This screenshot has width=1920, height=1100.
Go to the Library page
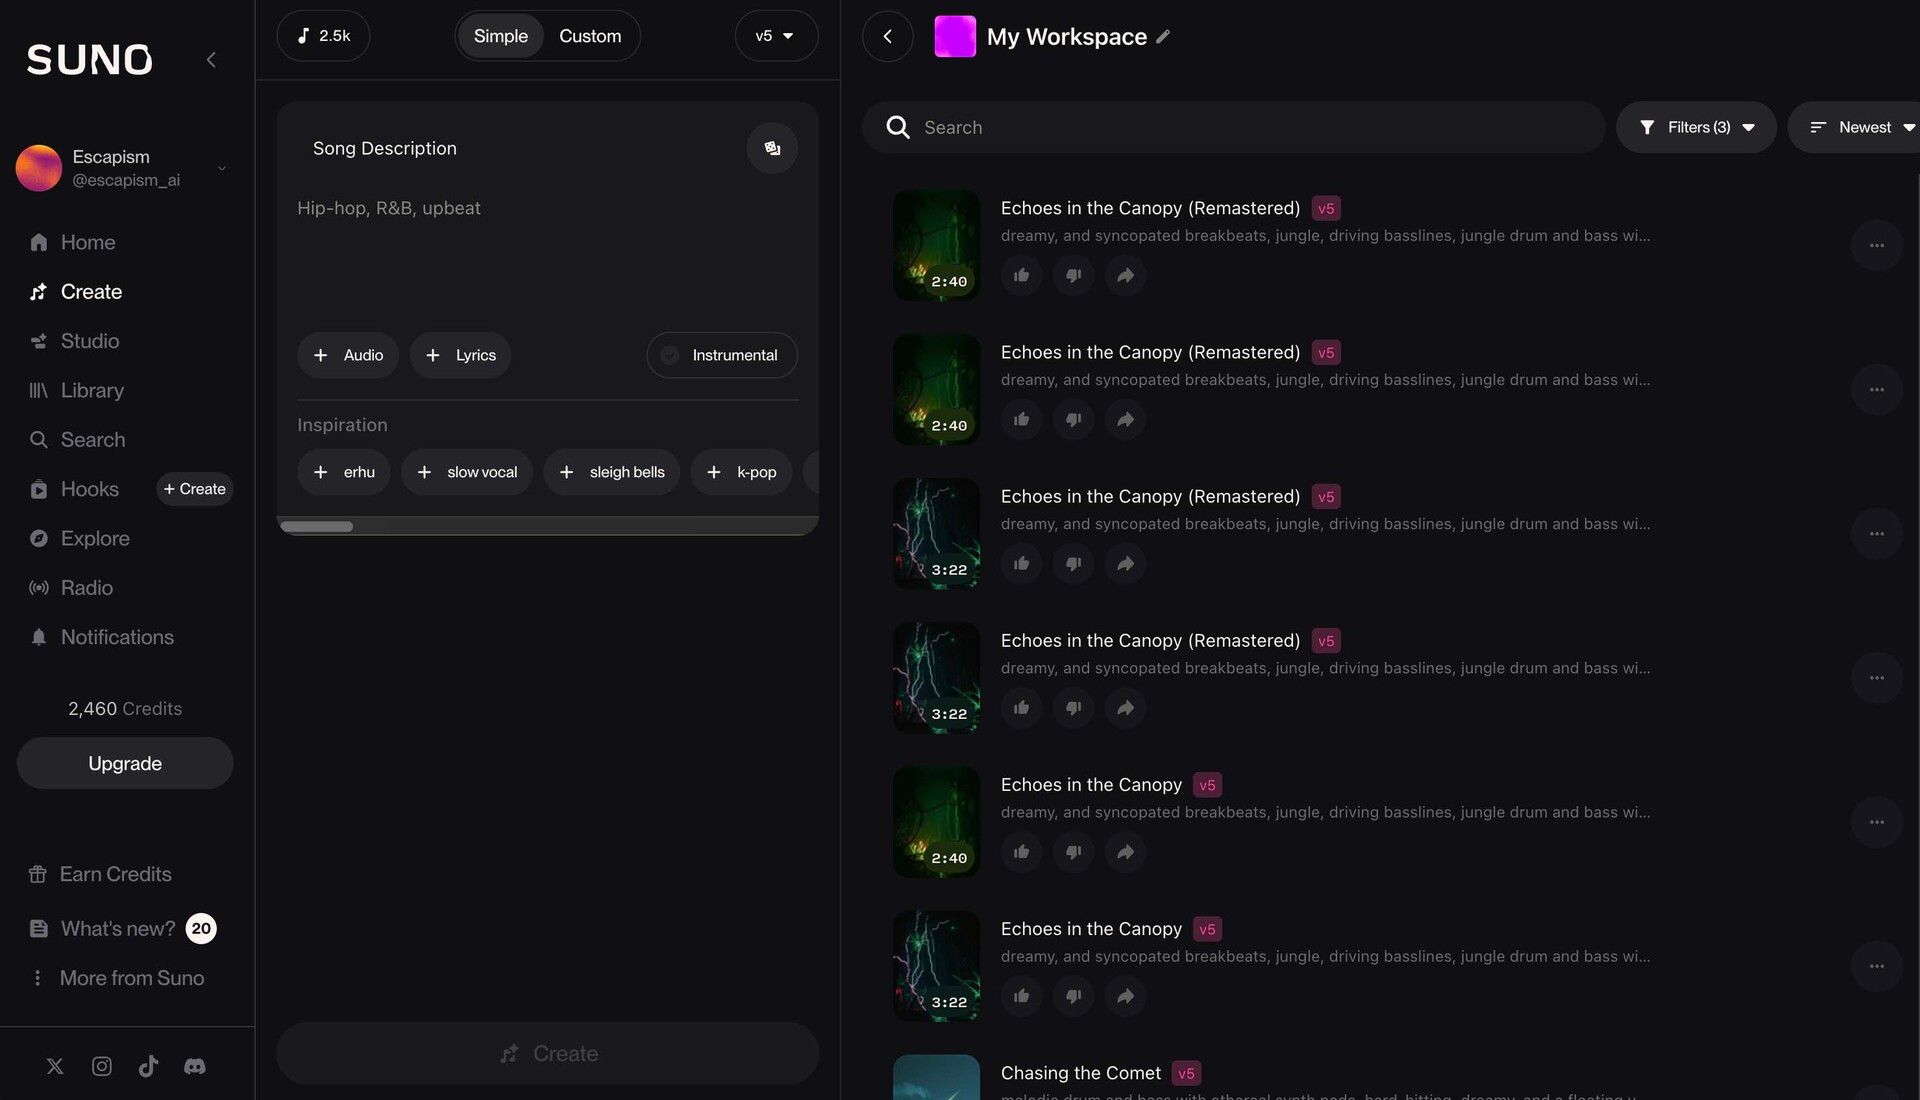pyautogui.click(x=92, y=390)
